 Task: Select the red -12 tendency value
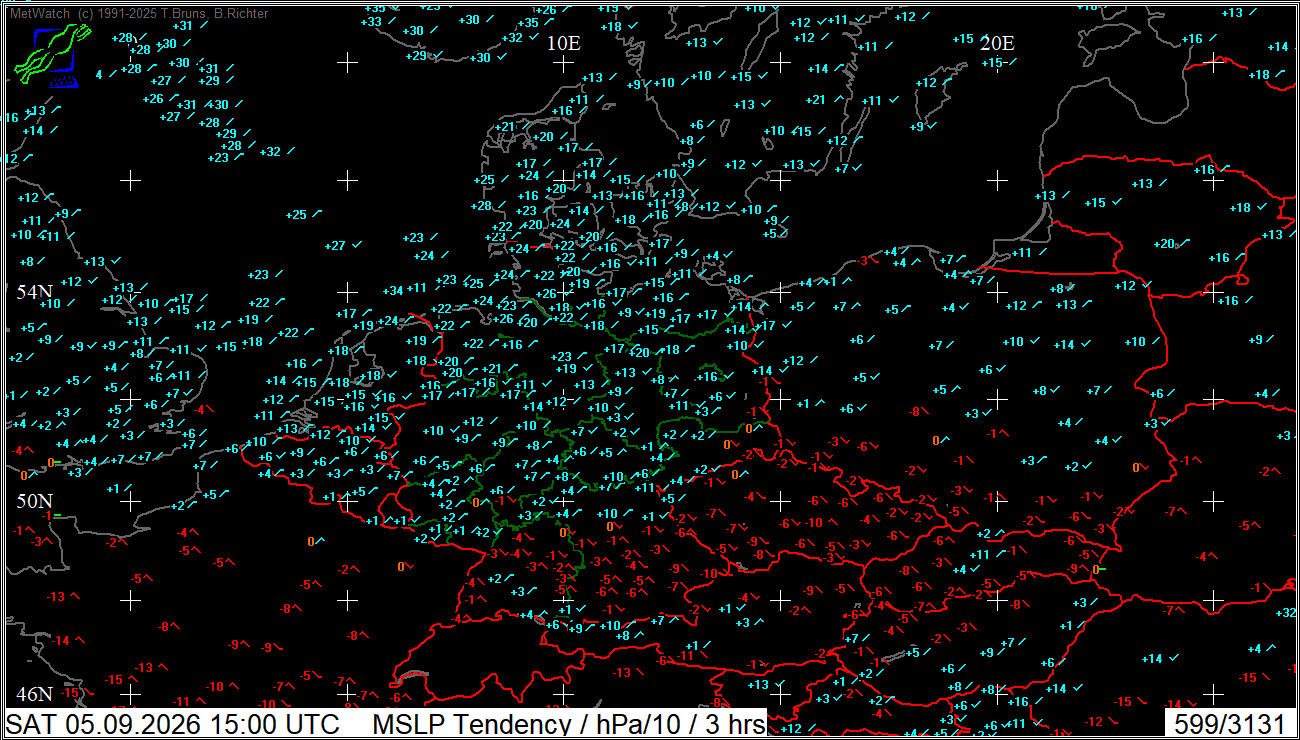point(1094,721)
